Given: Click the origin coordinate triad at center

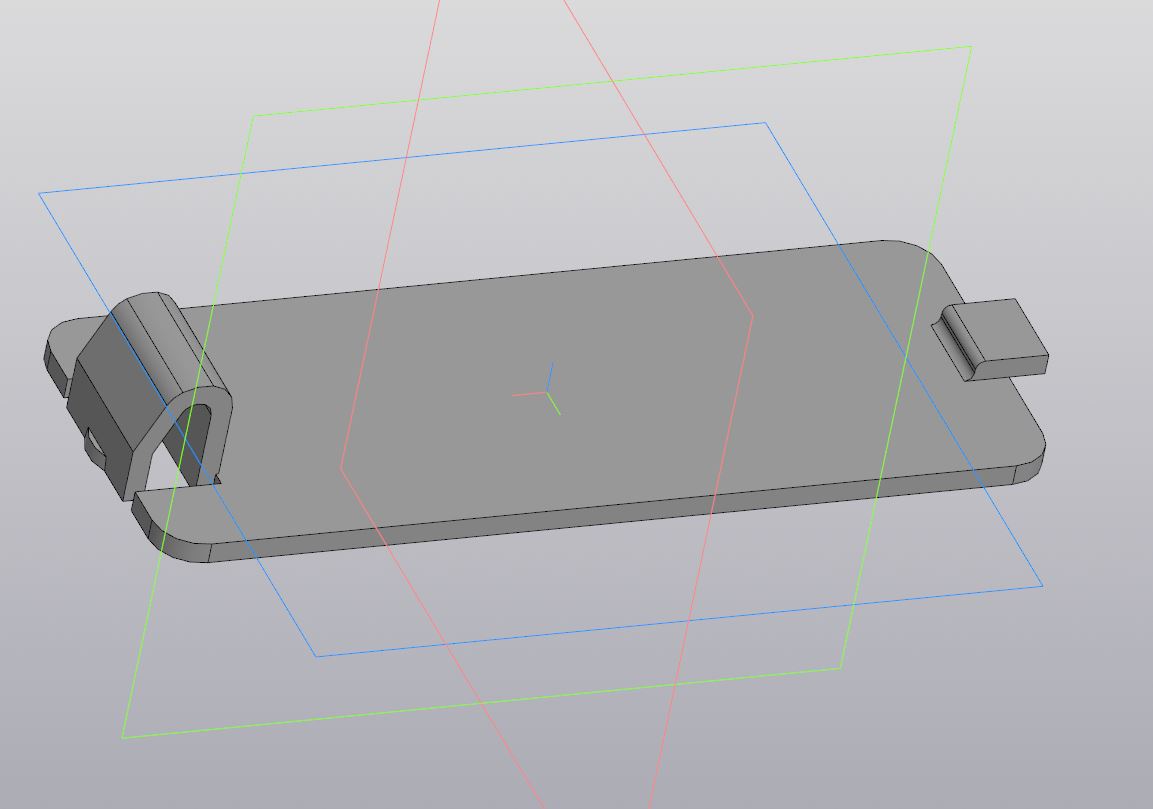Looking at the screenshot, I should 538,388.
